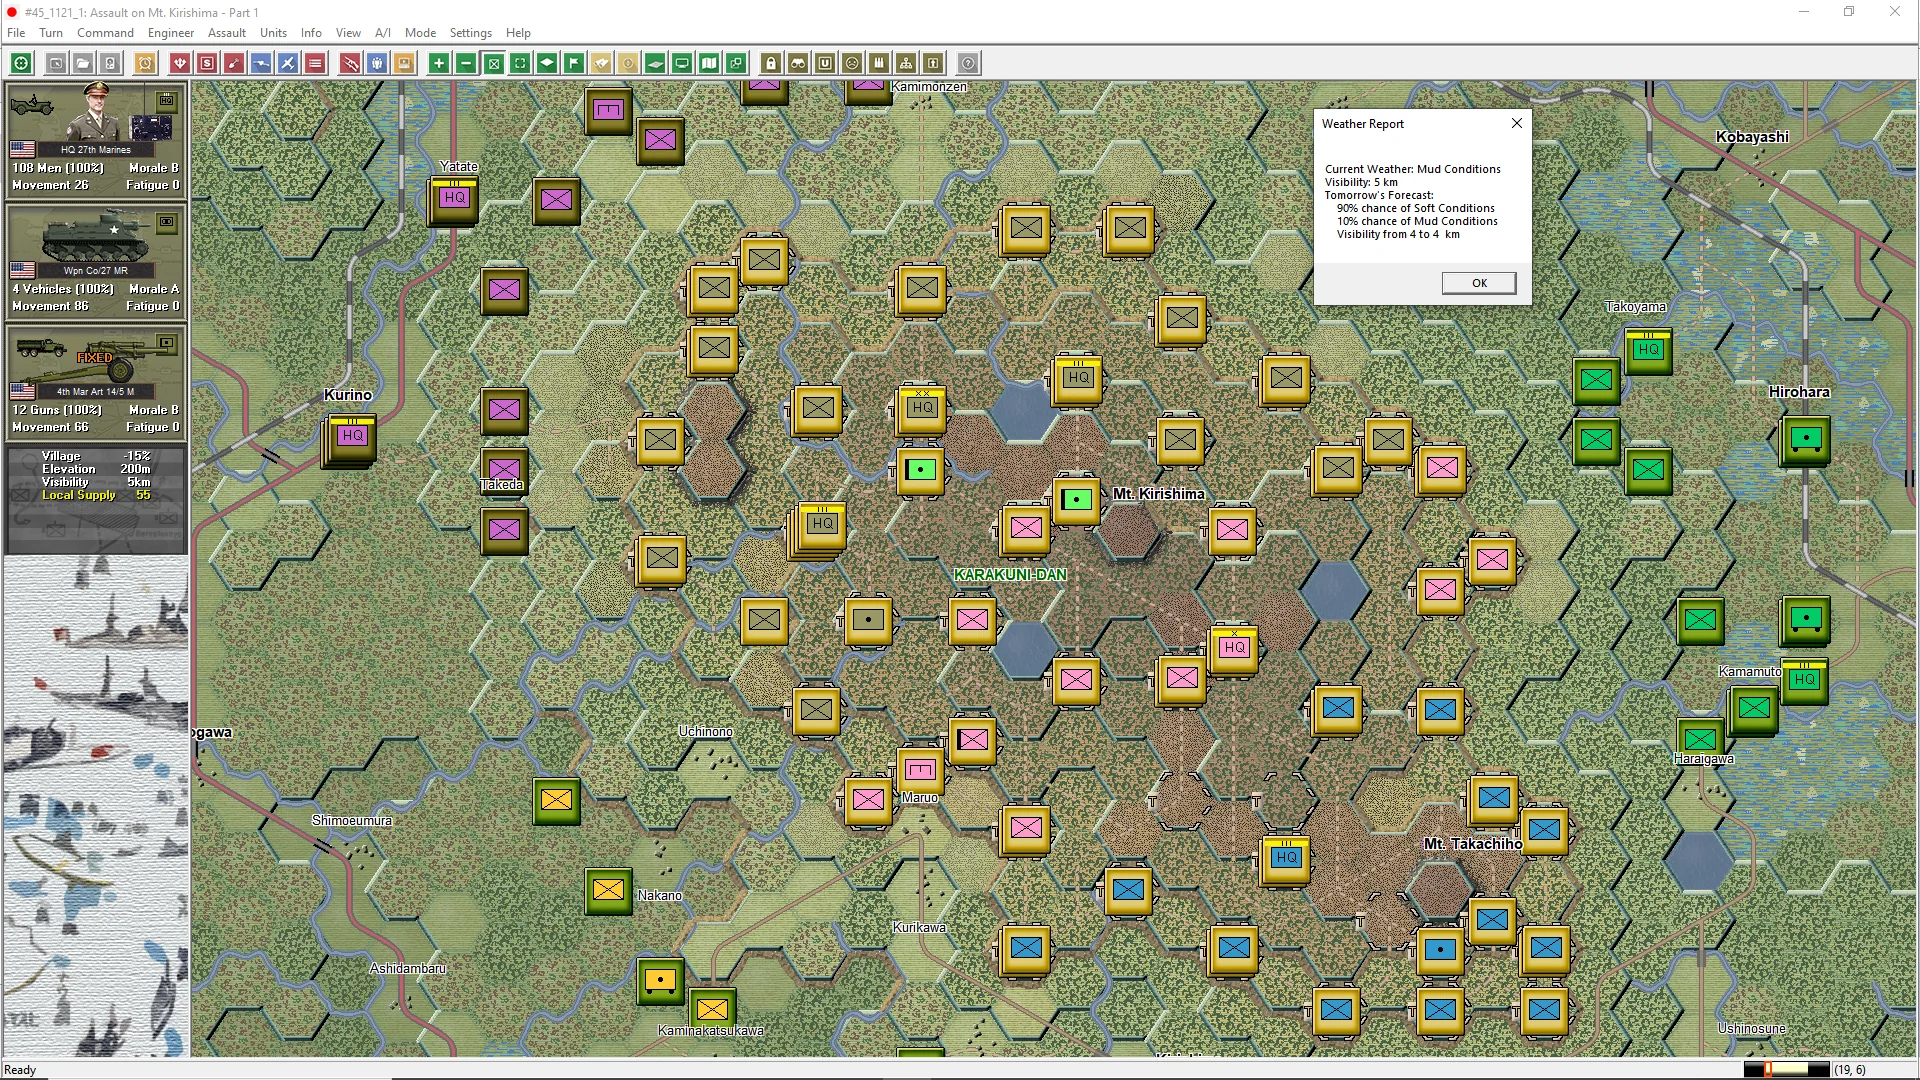The width and height of the screenshot is (1920, 1080).
Task: Click the red rifle toolbar icon
Action: click(x=350, y=64)
